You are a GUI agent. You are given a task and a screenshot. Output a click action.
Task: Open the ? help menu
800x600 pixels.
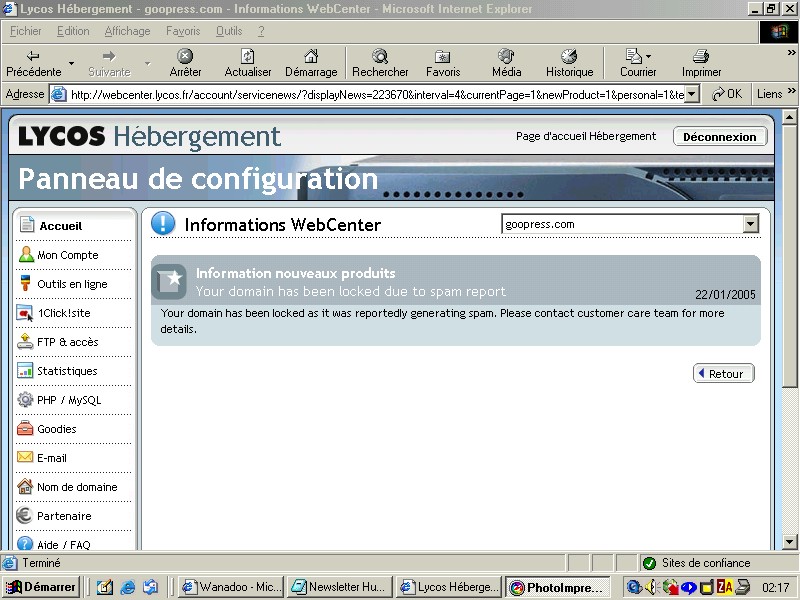(x=261, y=31)
